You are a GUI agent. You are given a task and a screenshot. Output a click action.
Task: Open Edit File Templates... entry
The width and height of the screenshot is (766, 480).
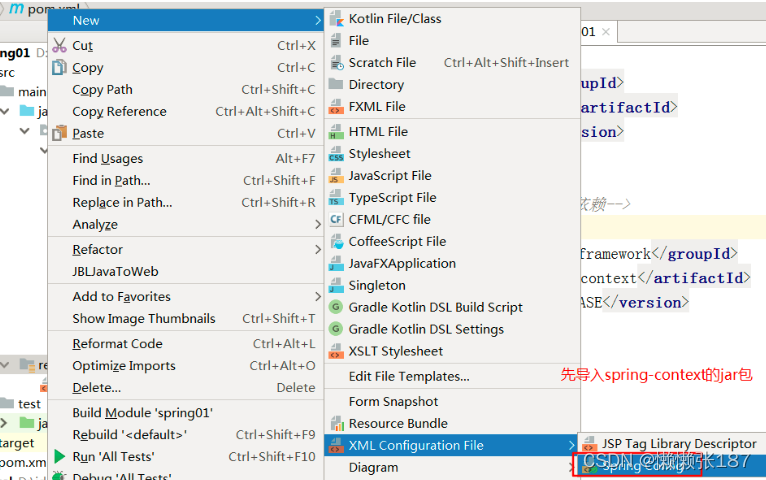(452, 376)
